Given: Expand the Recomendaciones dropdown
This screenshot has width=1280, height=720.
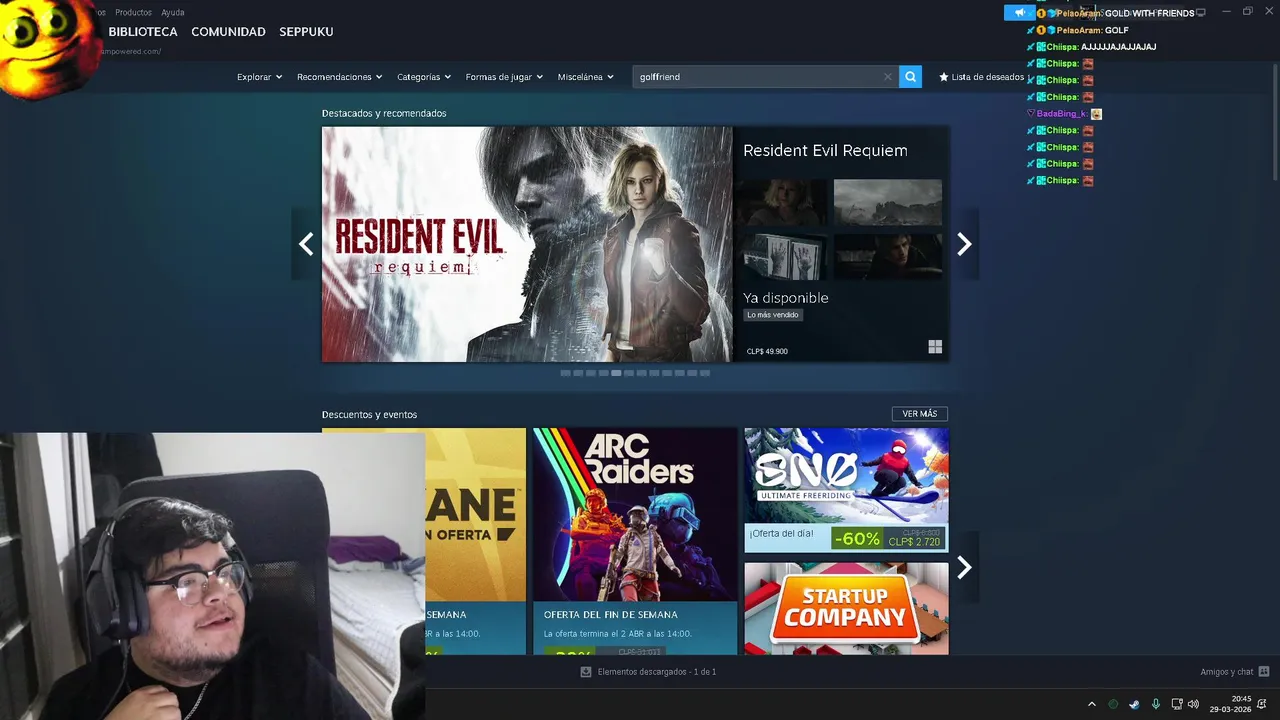Looking at the screenshot, I should tap(340, 77).
